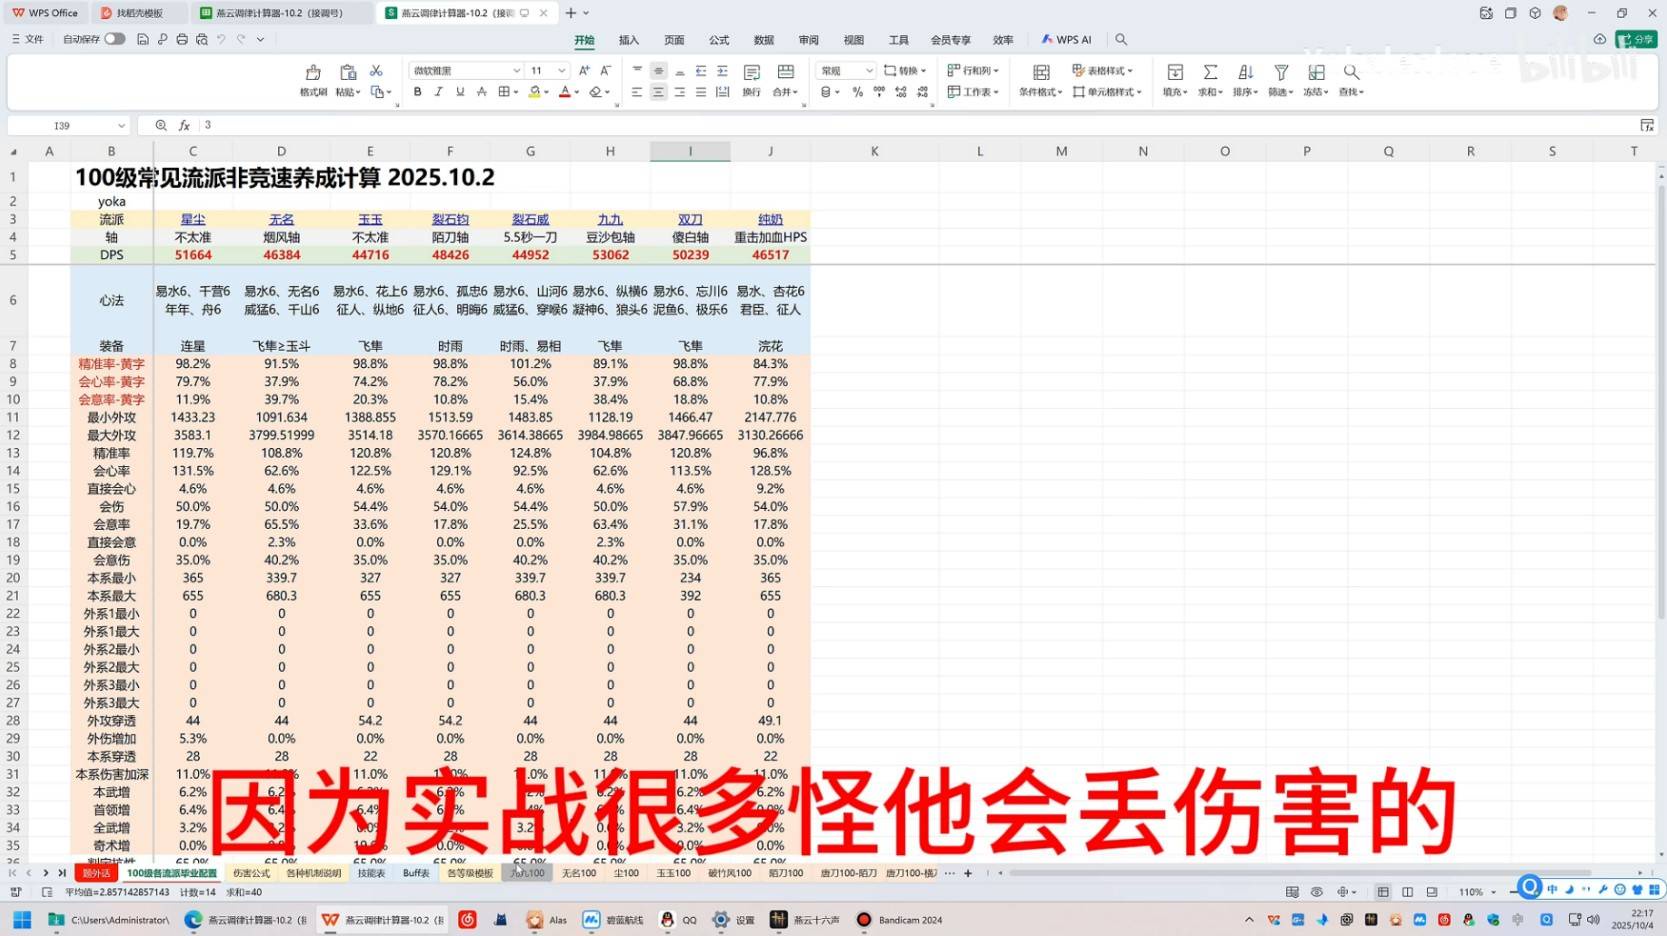Click the Wrap text (换行) icon

tap(751, 73)
